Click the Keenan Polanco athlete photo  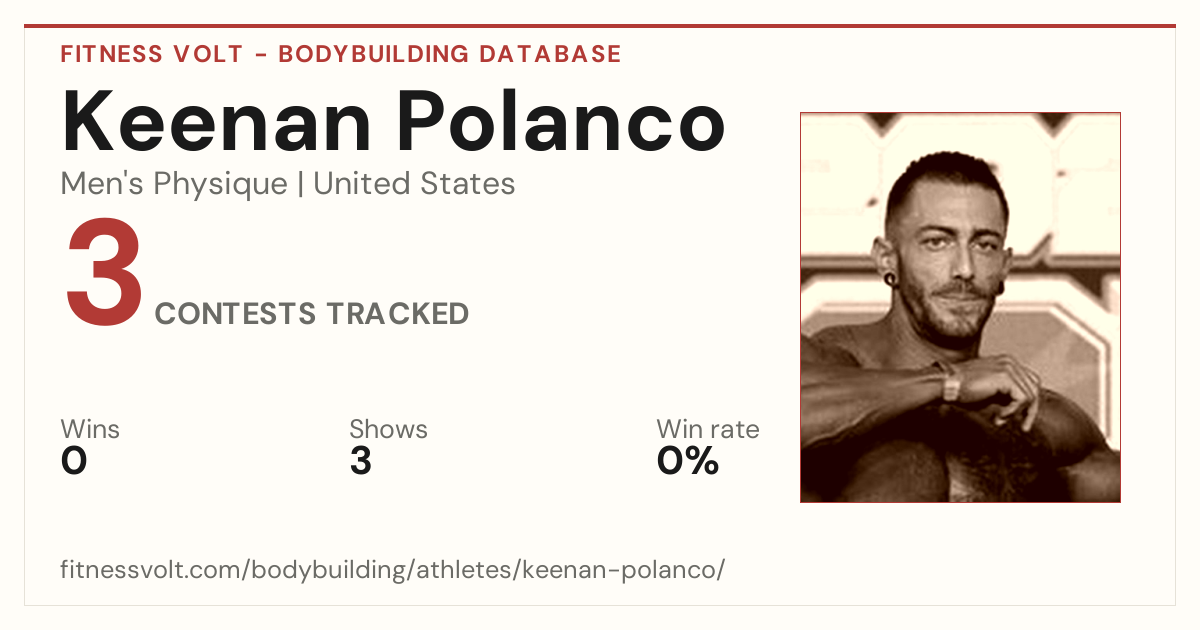[x=960, y=307]
